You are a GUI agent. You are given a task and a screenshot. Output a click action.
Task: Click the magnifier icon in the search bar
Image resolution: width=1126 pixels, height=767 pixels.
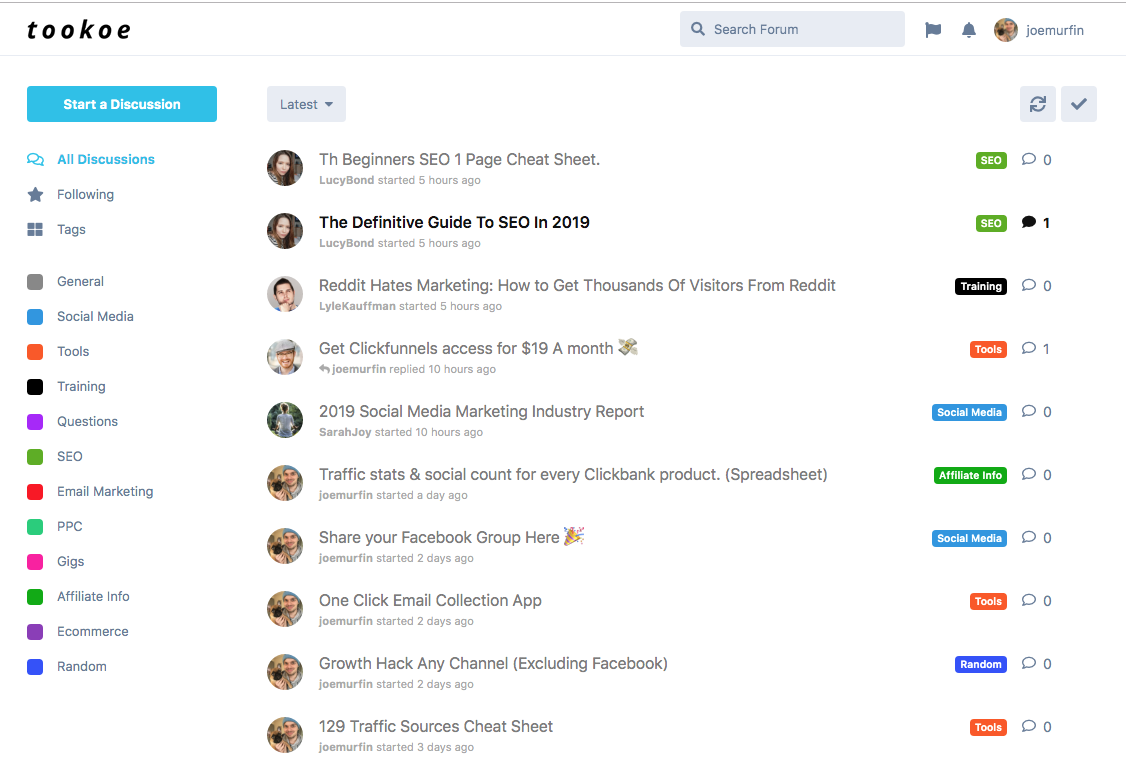click(x=697, y=29)
